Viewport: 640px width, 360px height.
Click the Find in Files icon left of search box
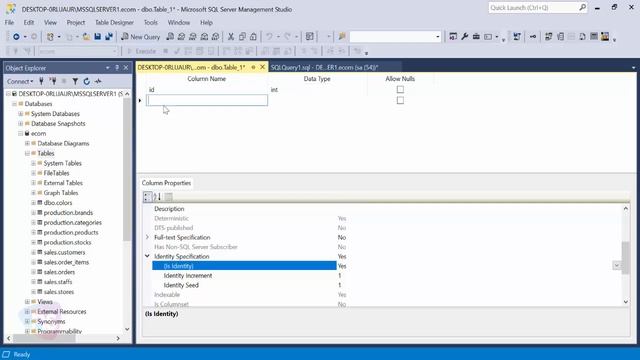tap(342, 37)
